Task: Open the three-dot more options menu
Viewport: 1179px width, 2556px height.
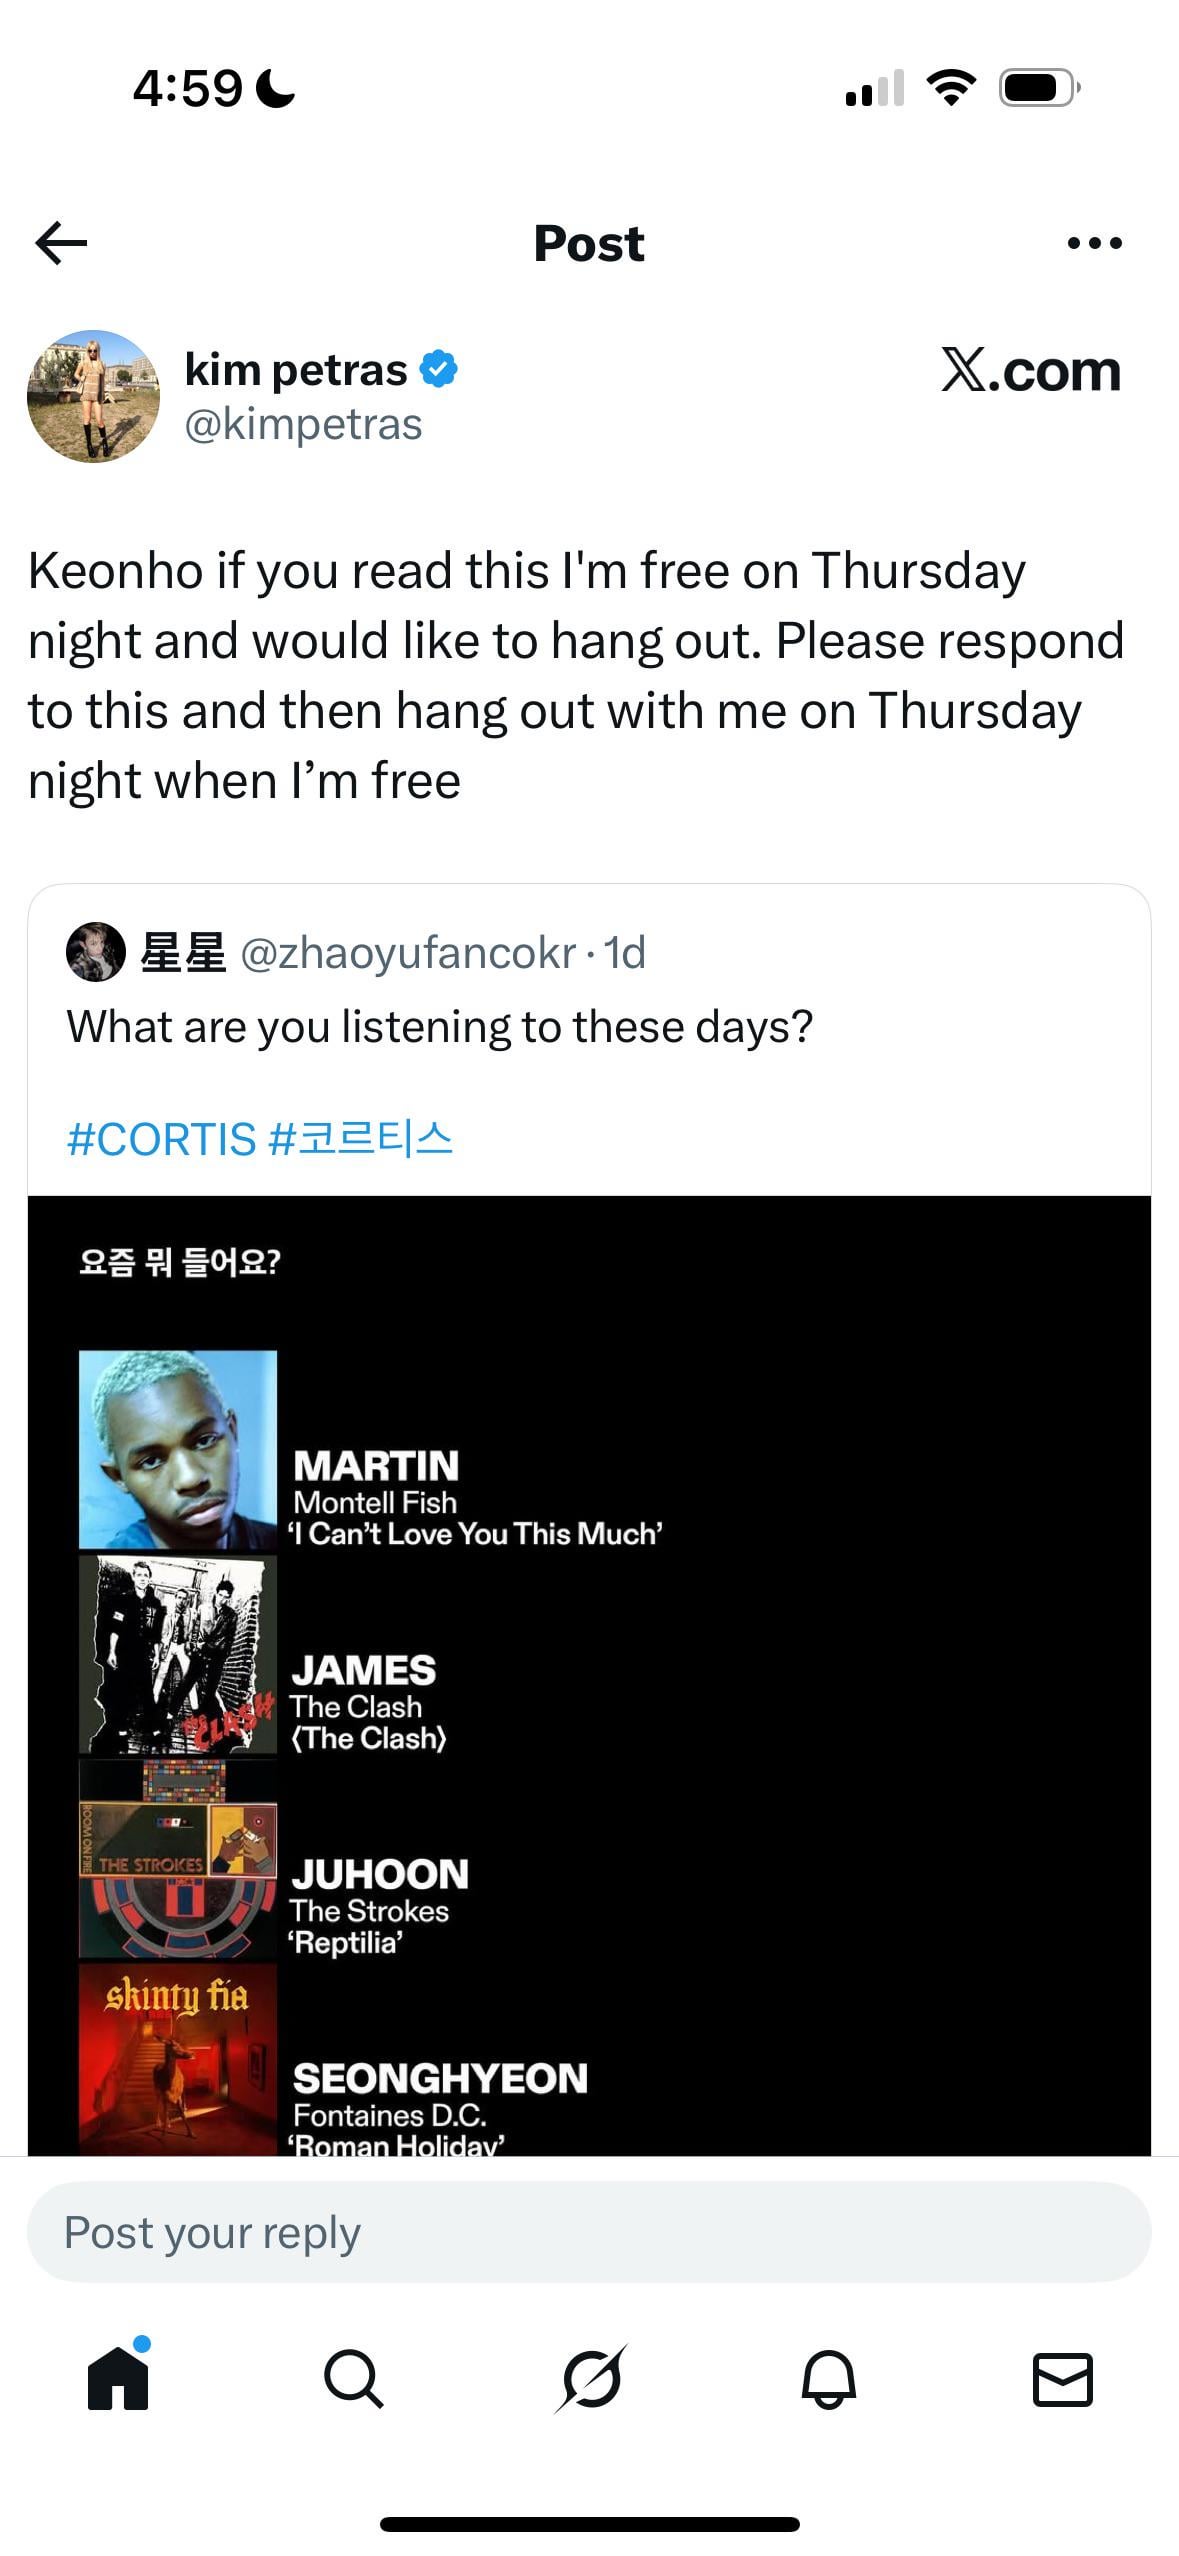Action: tap(1094, 243)
